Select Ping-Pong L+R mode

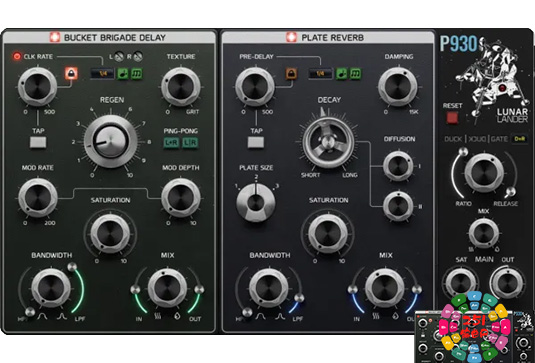point(171,142)
